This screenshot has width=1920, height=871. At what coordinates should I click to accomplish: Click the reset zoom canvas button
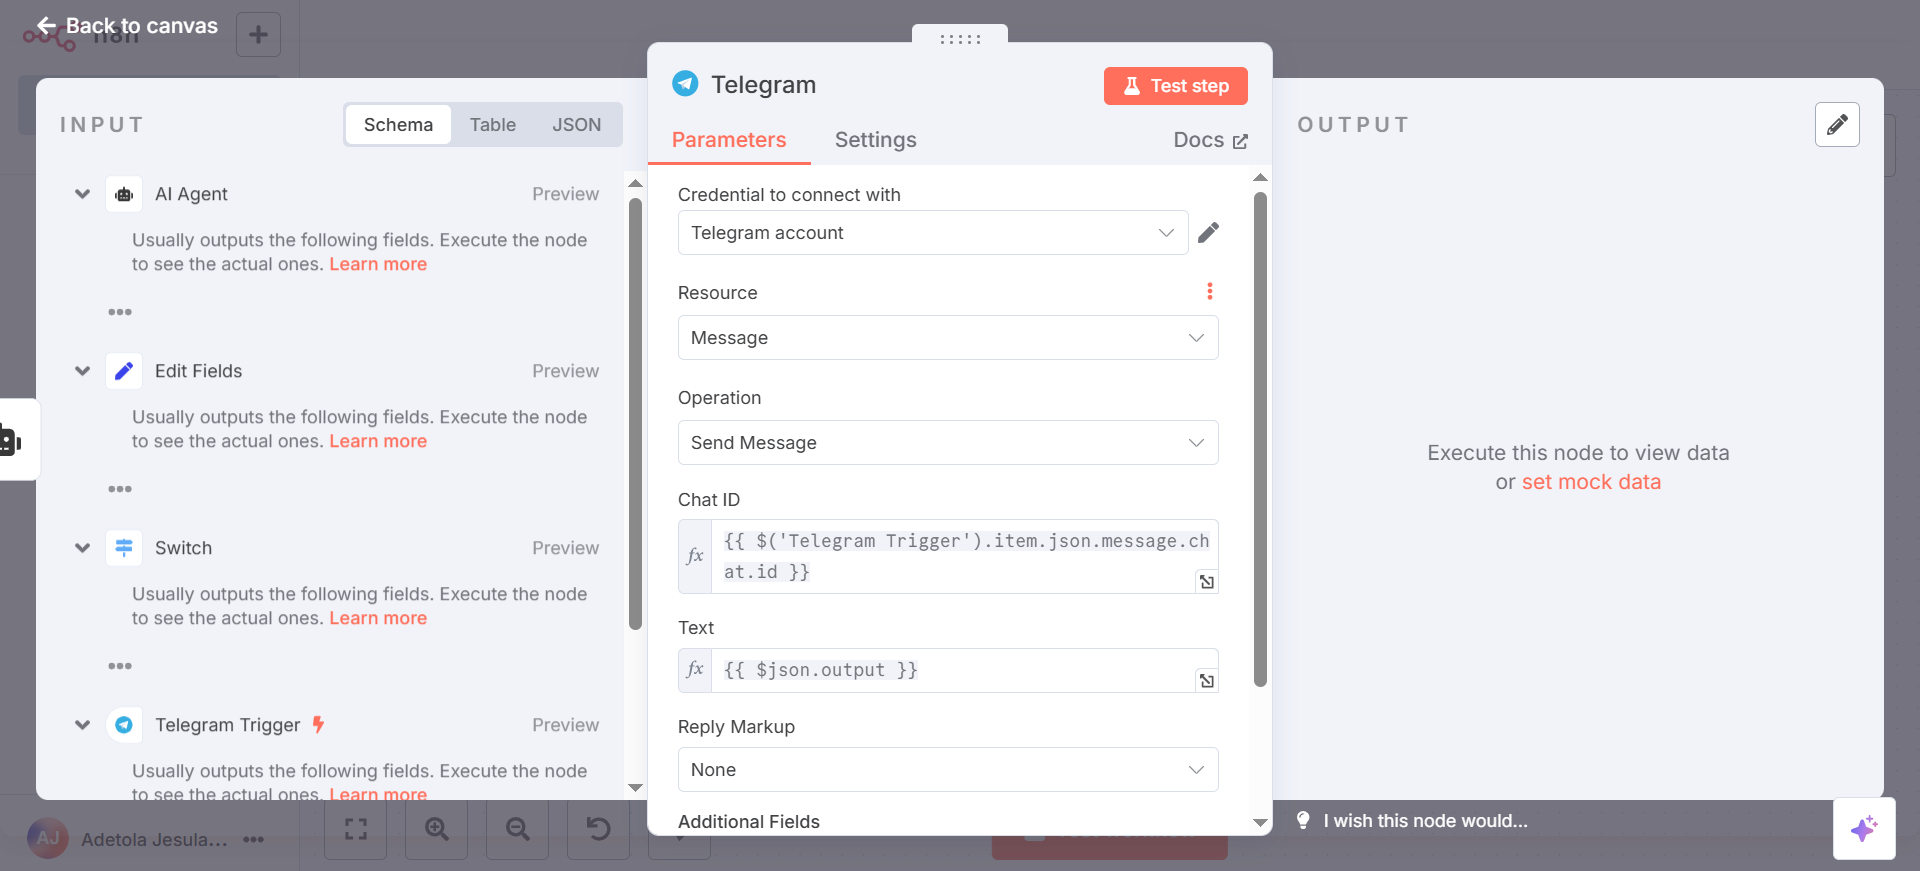point(598,828)
